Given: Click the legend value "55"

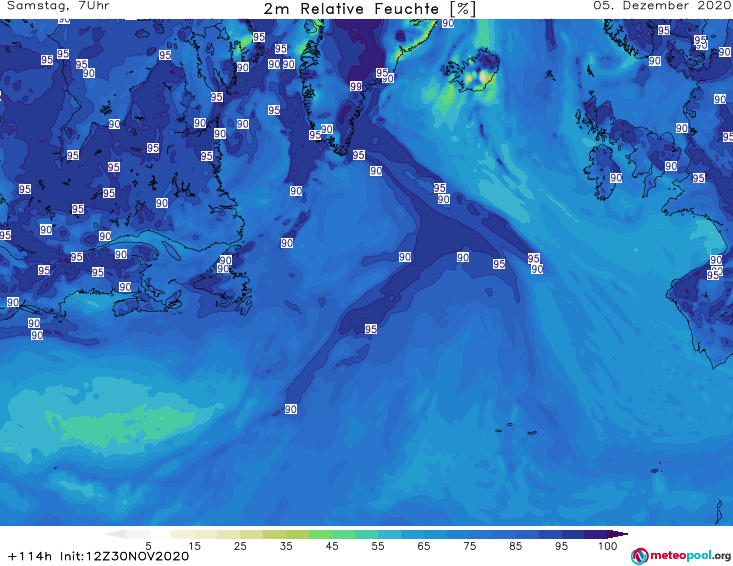Looking at the screenshot, I should point(378,546).
